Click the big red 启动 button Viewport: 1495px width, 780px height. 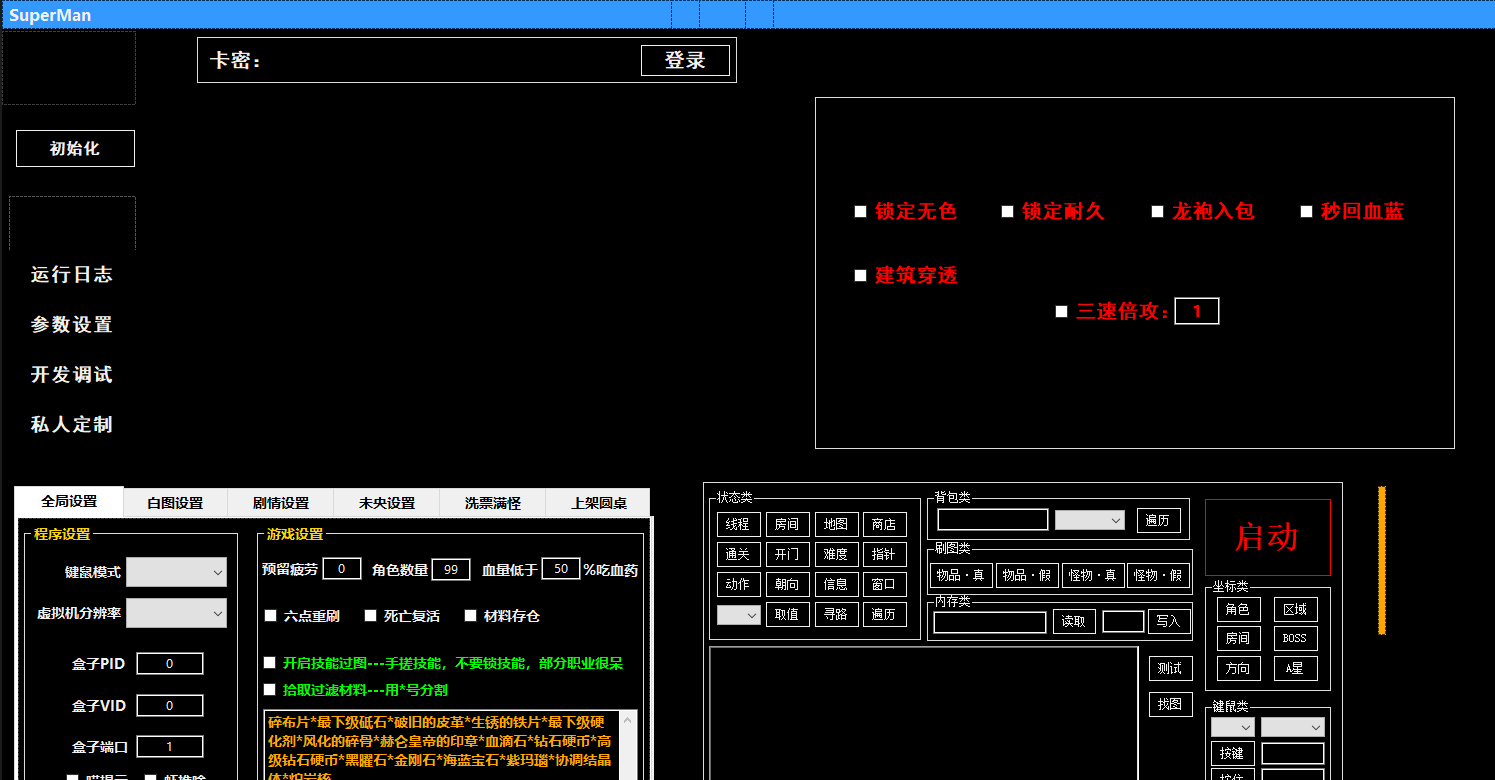tap(1267, 537)
